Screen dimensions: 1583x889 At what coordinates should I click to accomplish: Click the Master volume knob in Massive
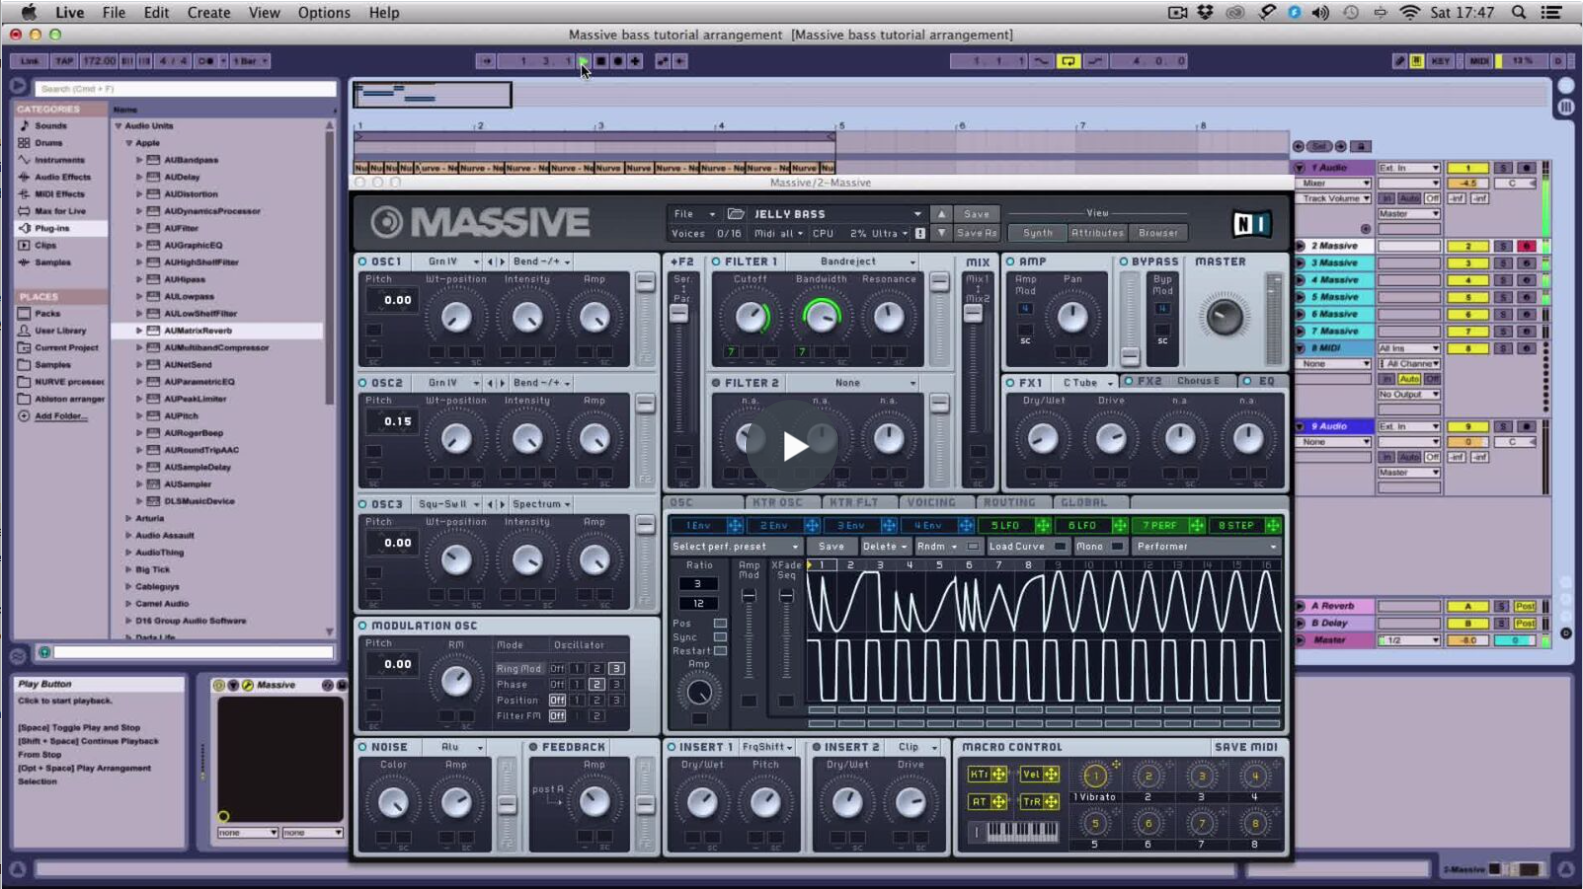point(1223,318)
